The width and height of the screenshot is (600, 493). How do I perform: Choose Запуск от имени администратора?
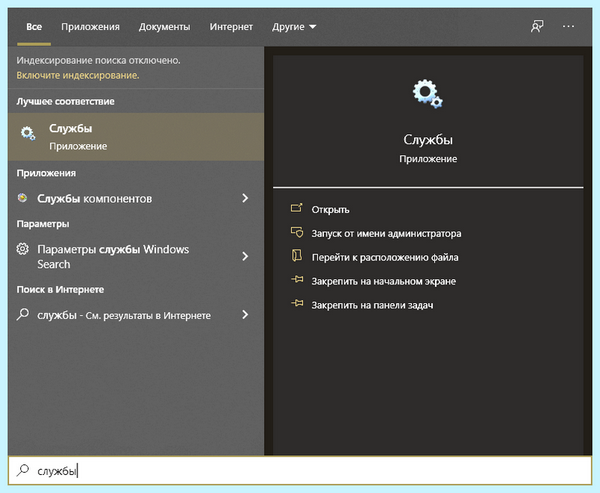click(386, 233)
